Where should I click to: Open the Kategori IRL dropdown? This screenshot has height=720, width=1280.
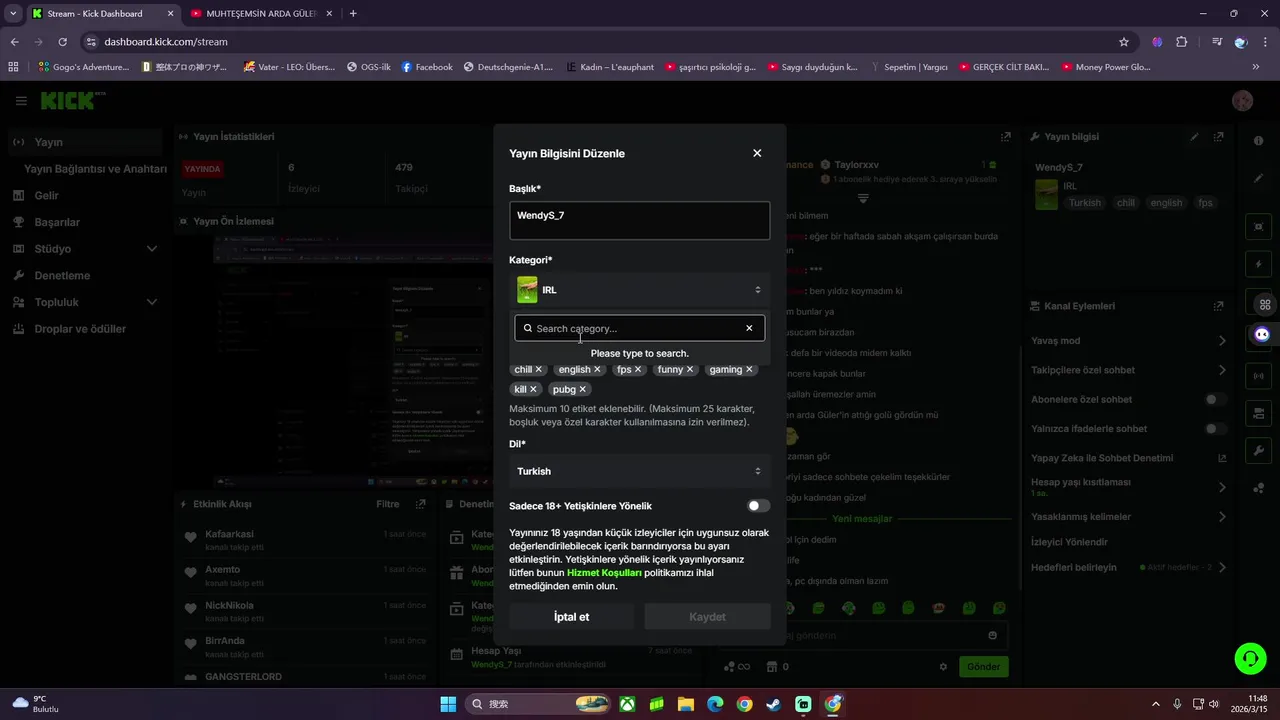click(x=639, y=290)
